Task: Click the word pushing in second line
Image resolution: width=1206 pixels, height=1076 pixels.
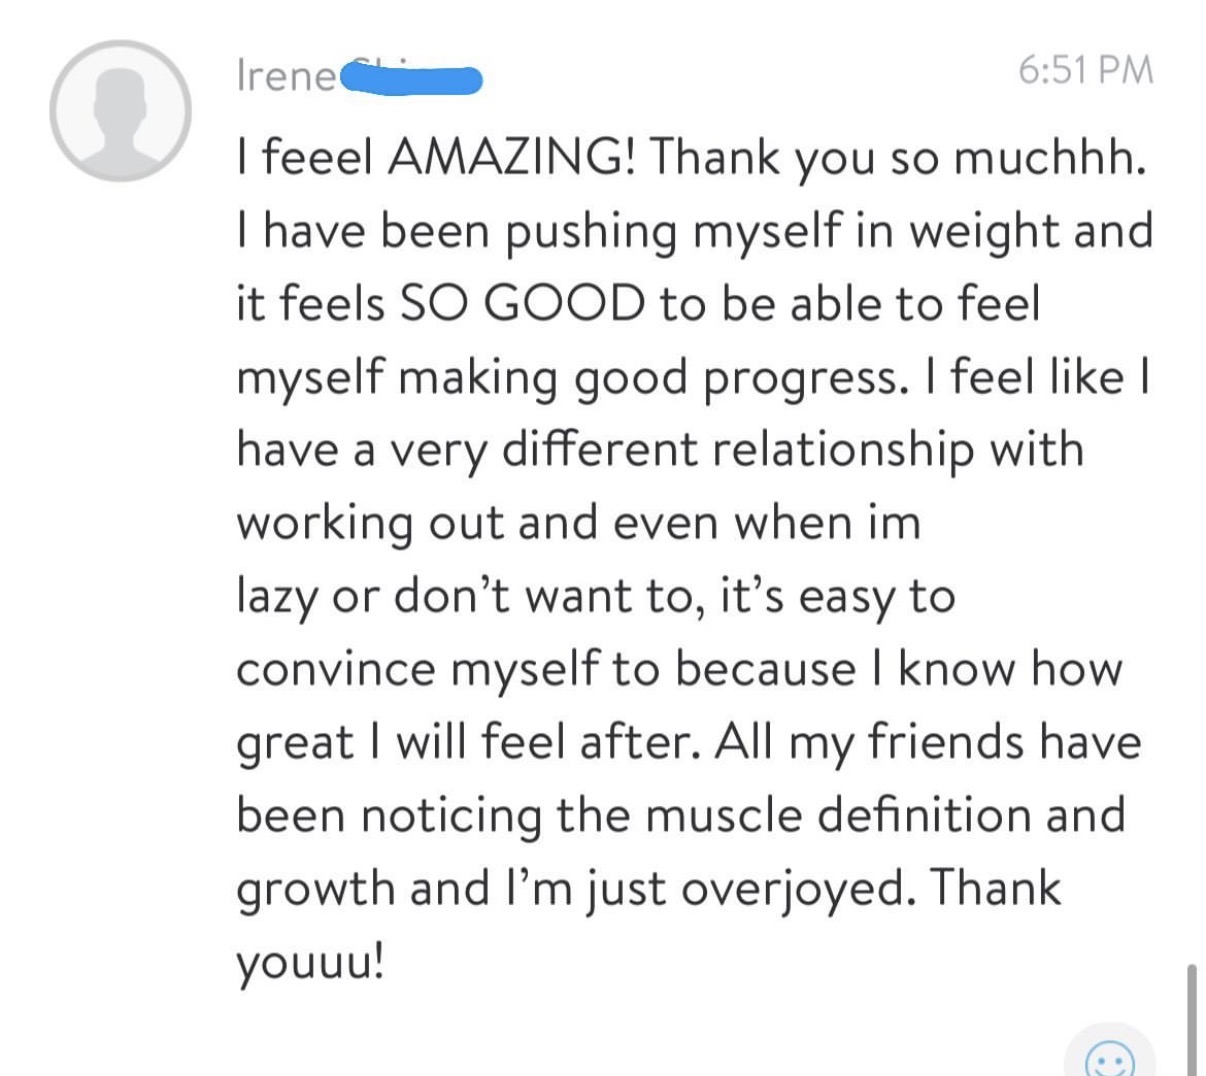Action: [591, 231]
